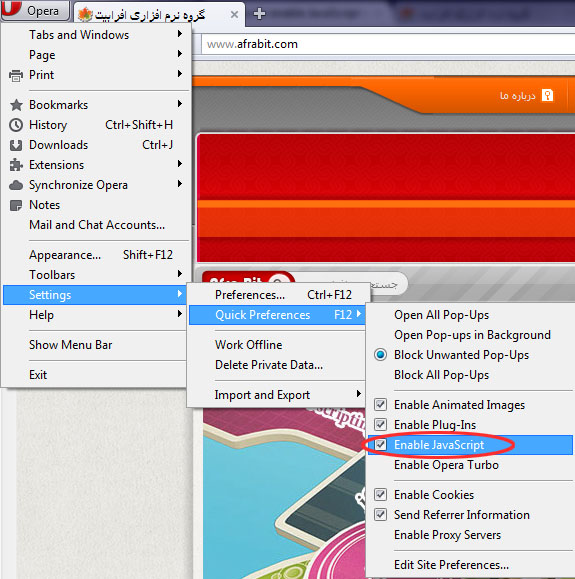Select Quick Preferences entry
The width and height of the screenshot is (575, 579).
(x=277, y=315)
